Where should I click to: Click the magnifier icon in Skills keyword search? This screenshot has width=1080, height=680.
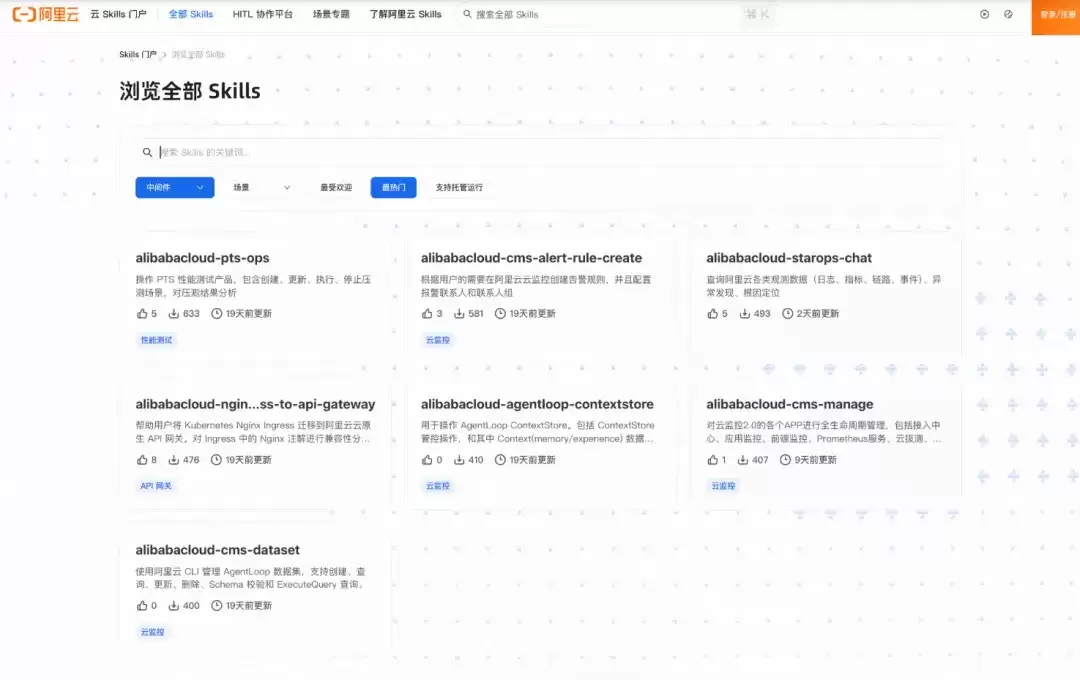[x=147, y=152]
